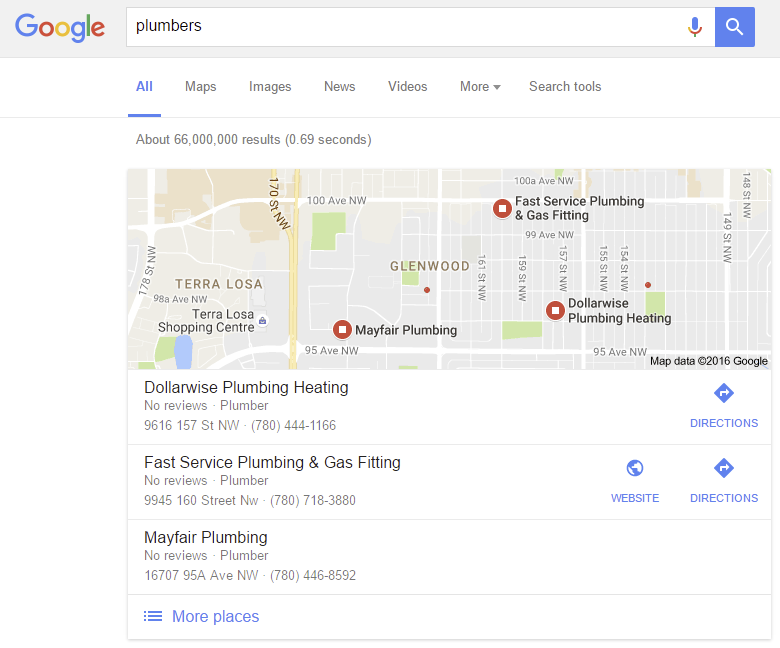Screen dimensions: 780x648
Task: Activate voice search microphone icon
Action: [x=694, y=27]
